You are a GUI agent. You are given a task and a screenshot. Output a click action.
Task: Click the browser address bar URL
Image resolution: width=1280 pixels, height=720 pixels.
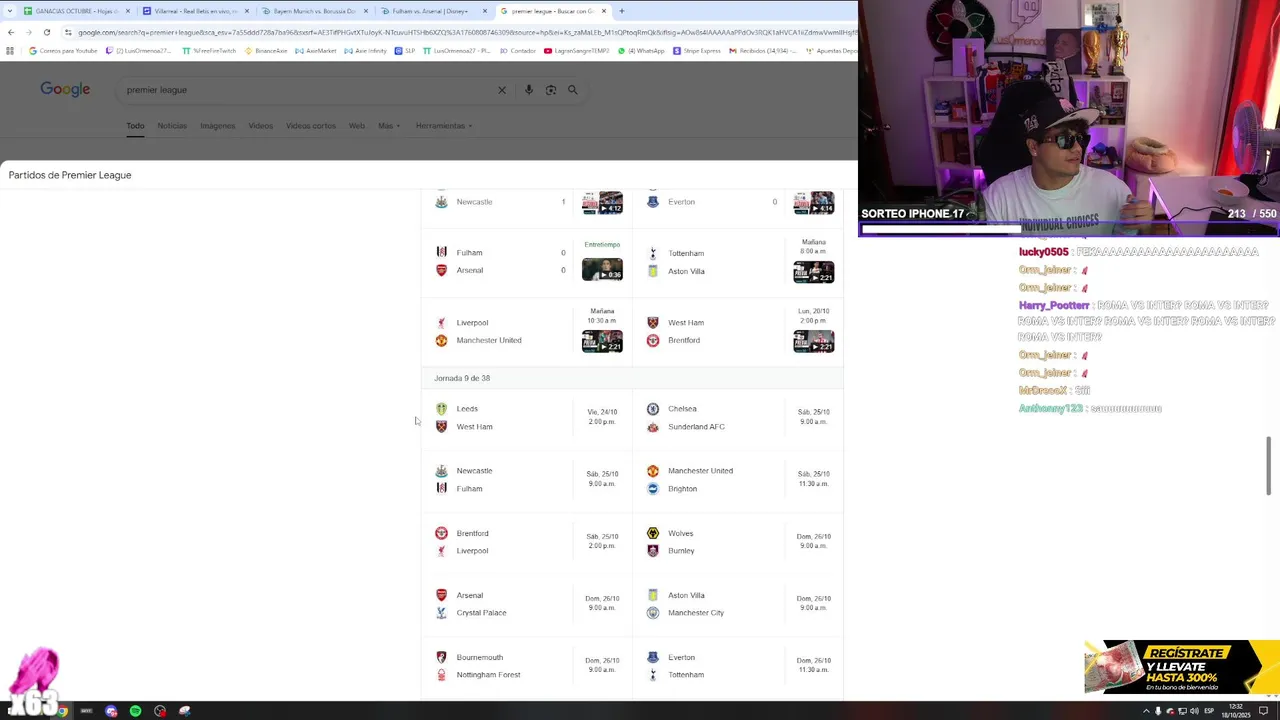click(x=460, y=32)
